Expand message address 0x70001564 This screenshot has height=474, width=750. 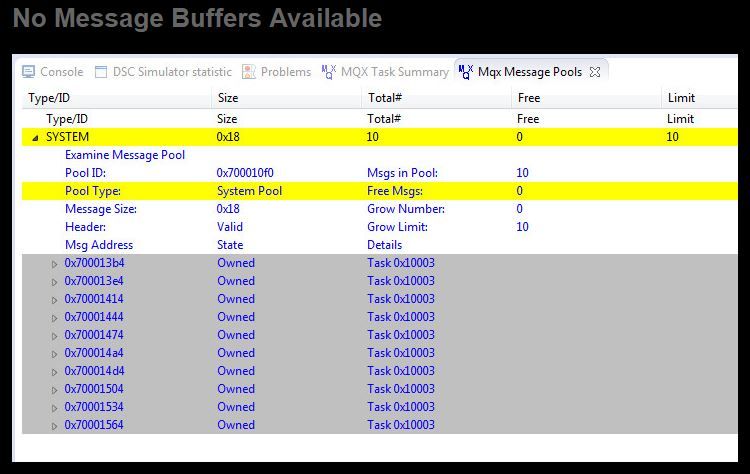(x=55, y=426)
